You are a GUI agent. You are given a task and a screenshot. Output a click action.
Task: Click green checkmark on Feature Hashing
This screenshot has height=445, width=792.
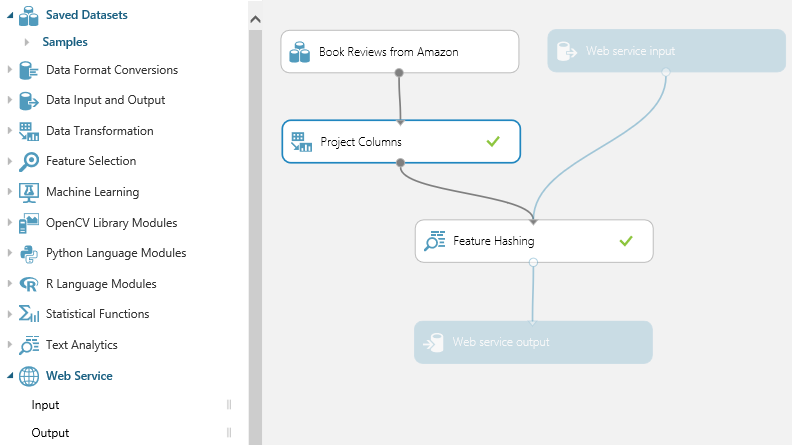(626, 241)
